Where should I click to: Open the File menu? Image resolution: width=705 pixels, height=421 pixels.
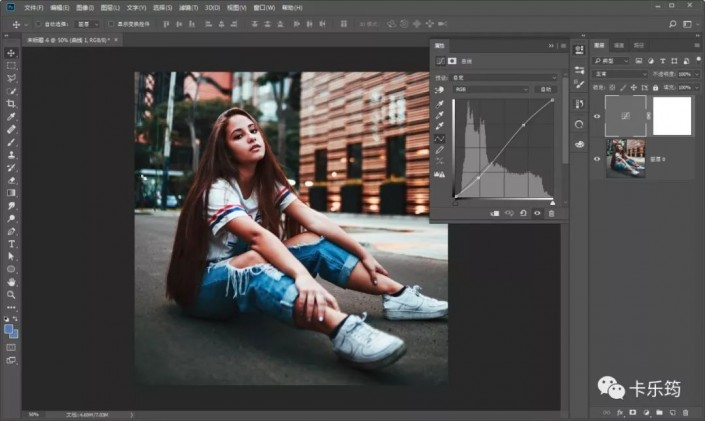(x=34, y=8)
